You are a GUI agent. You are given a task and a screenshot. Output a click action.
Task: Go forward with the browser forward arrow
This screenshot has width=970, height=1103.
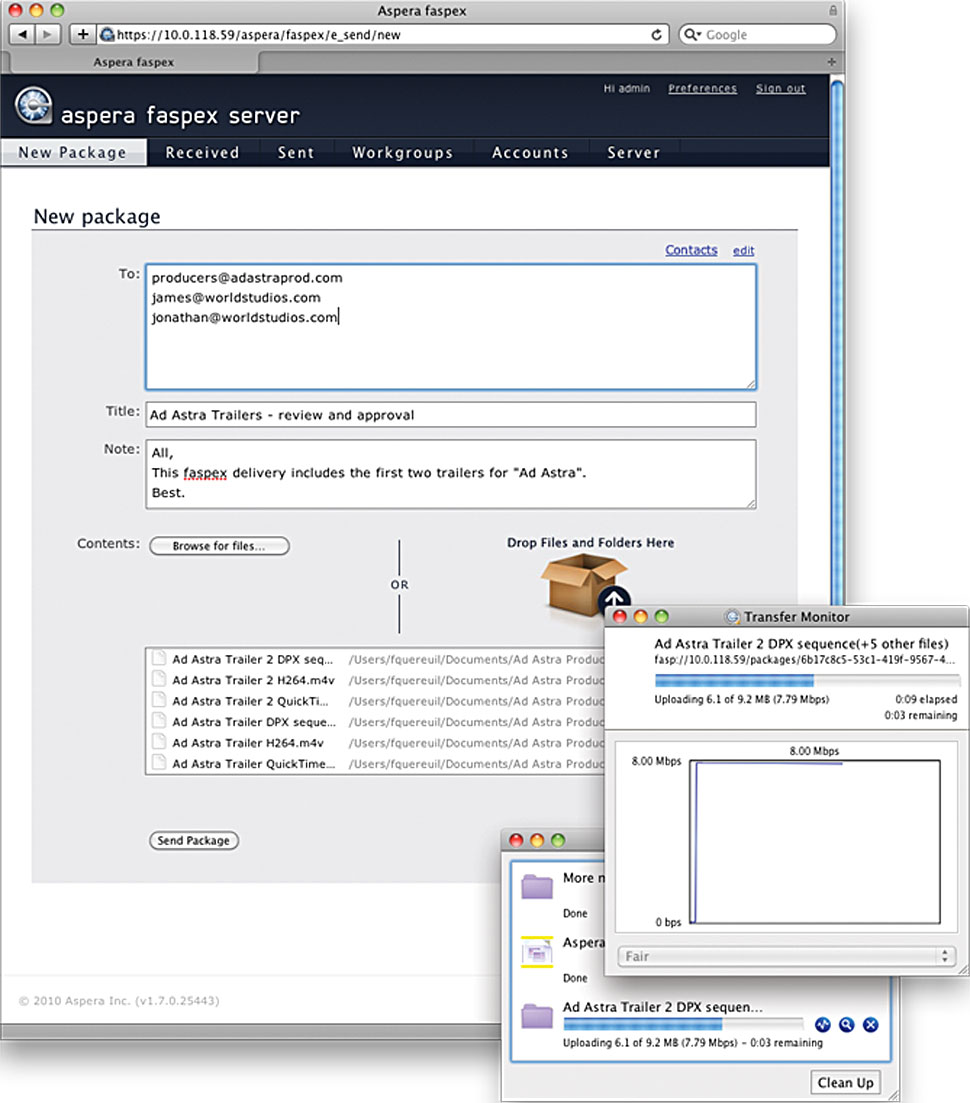pyautogui.click(x=47, y=34)
